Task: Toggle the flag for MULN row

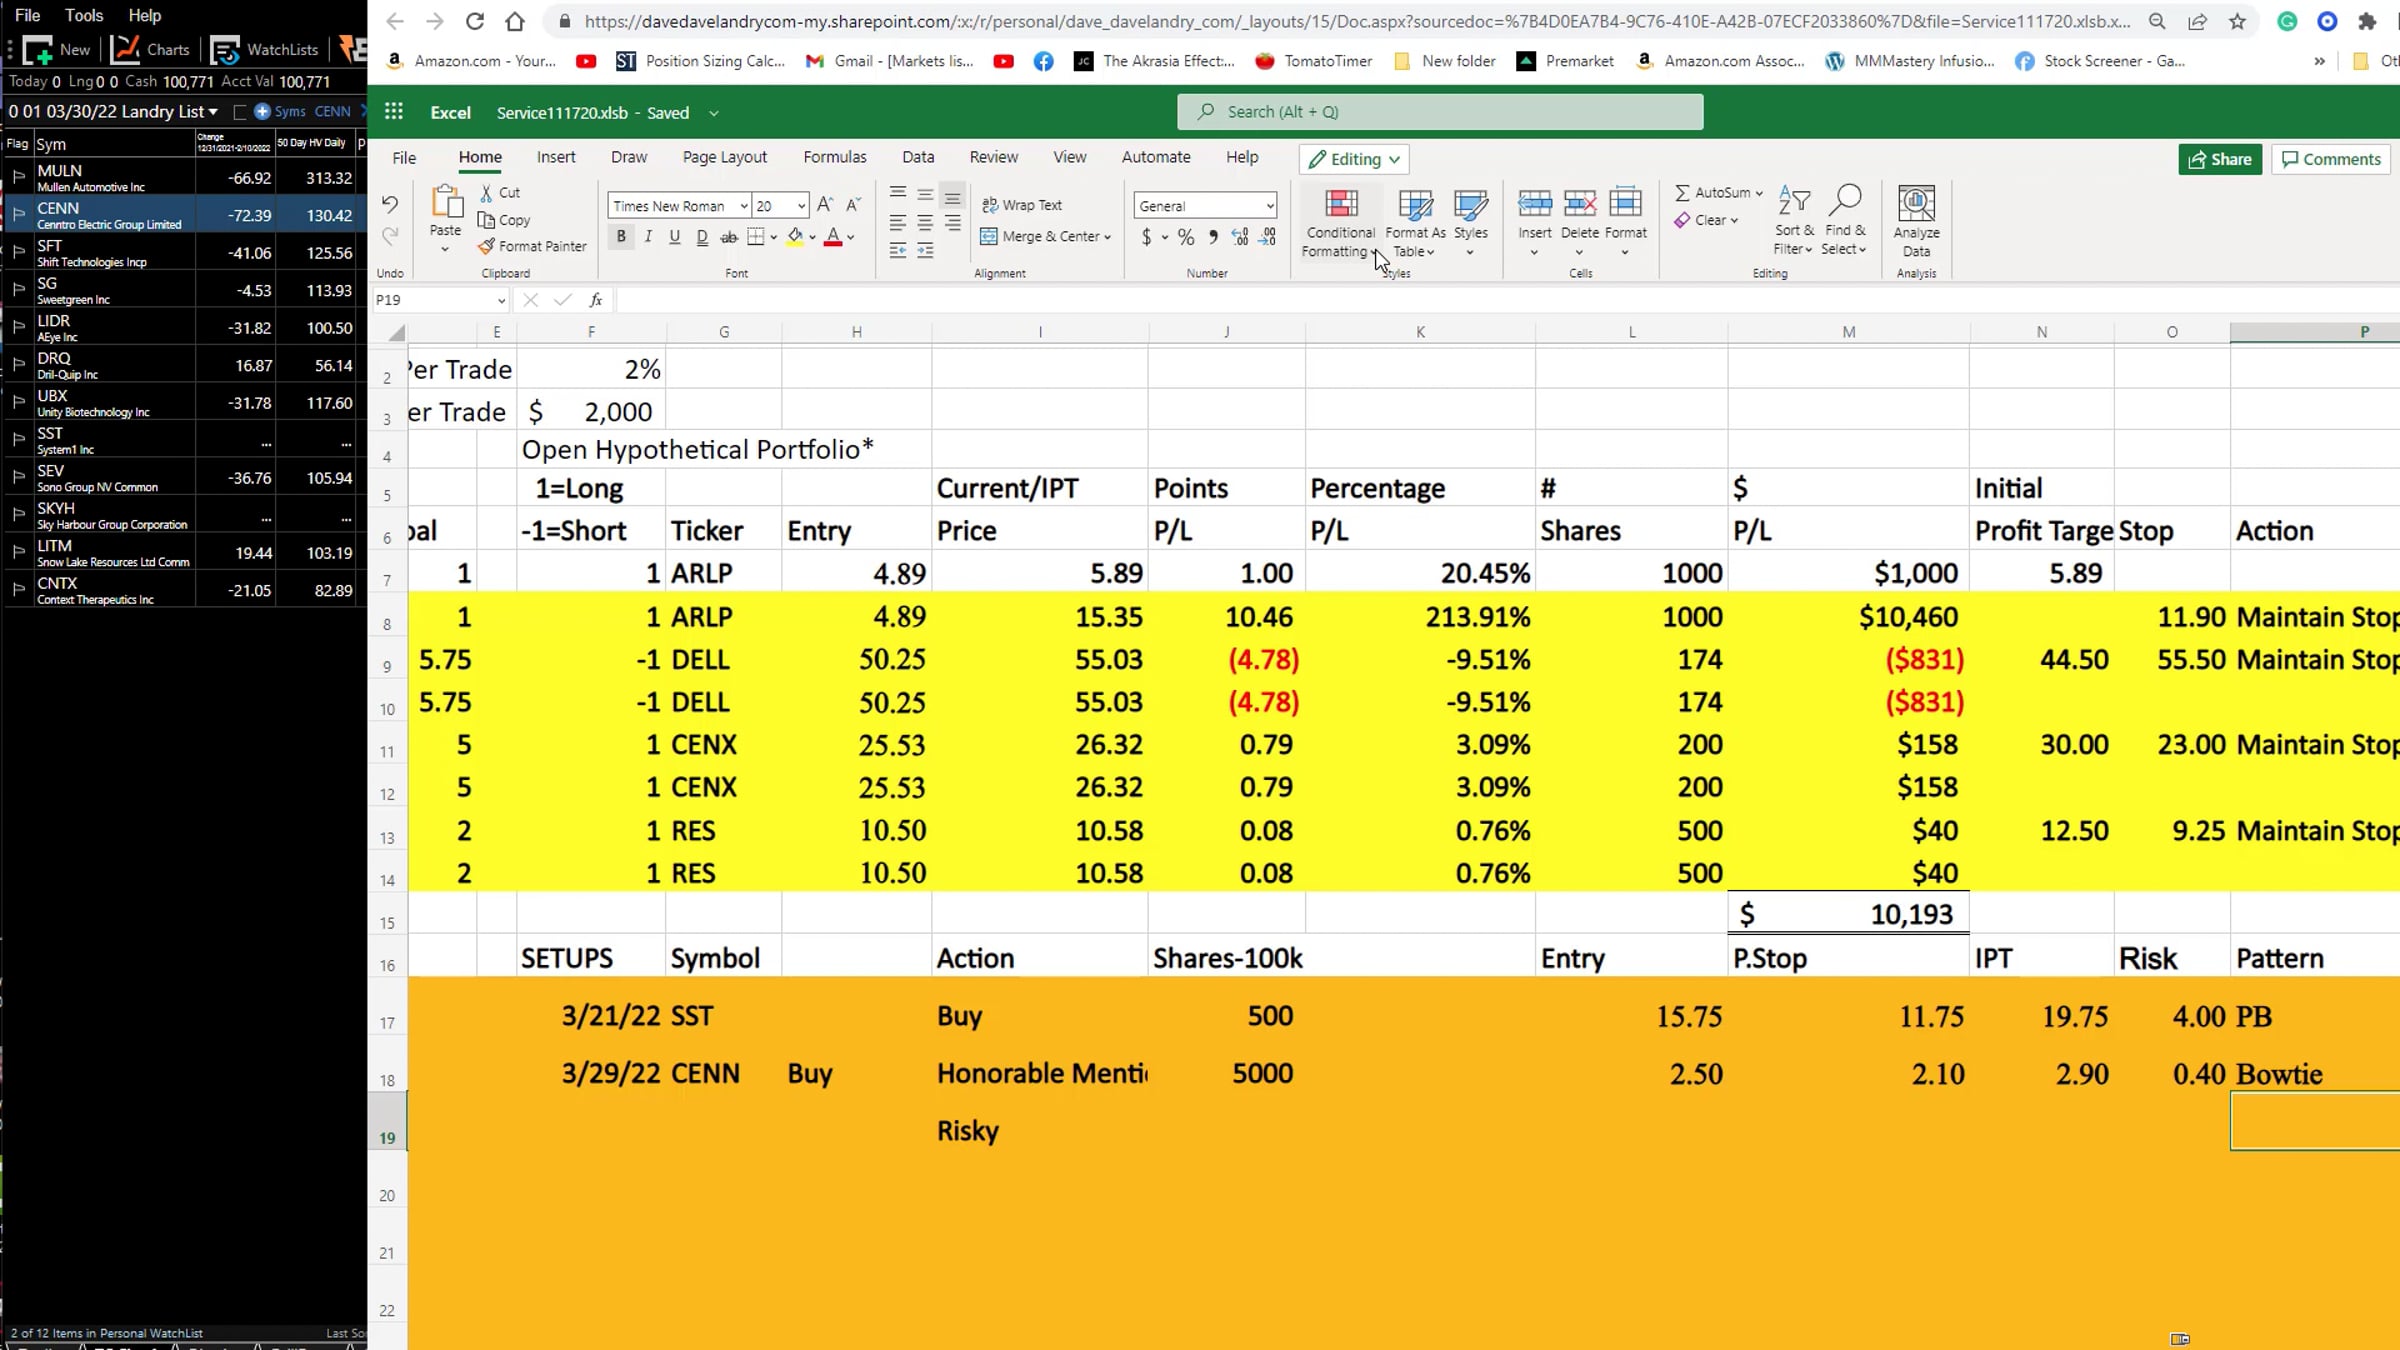Action: [18, 178]
